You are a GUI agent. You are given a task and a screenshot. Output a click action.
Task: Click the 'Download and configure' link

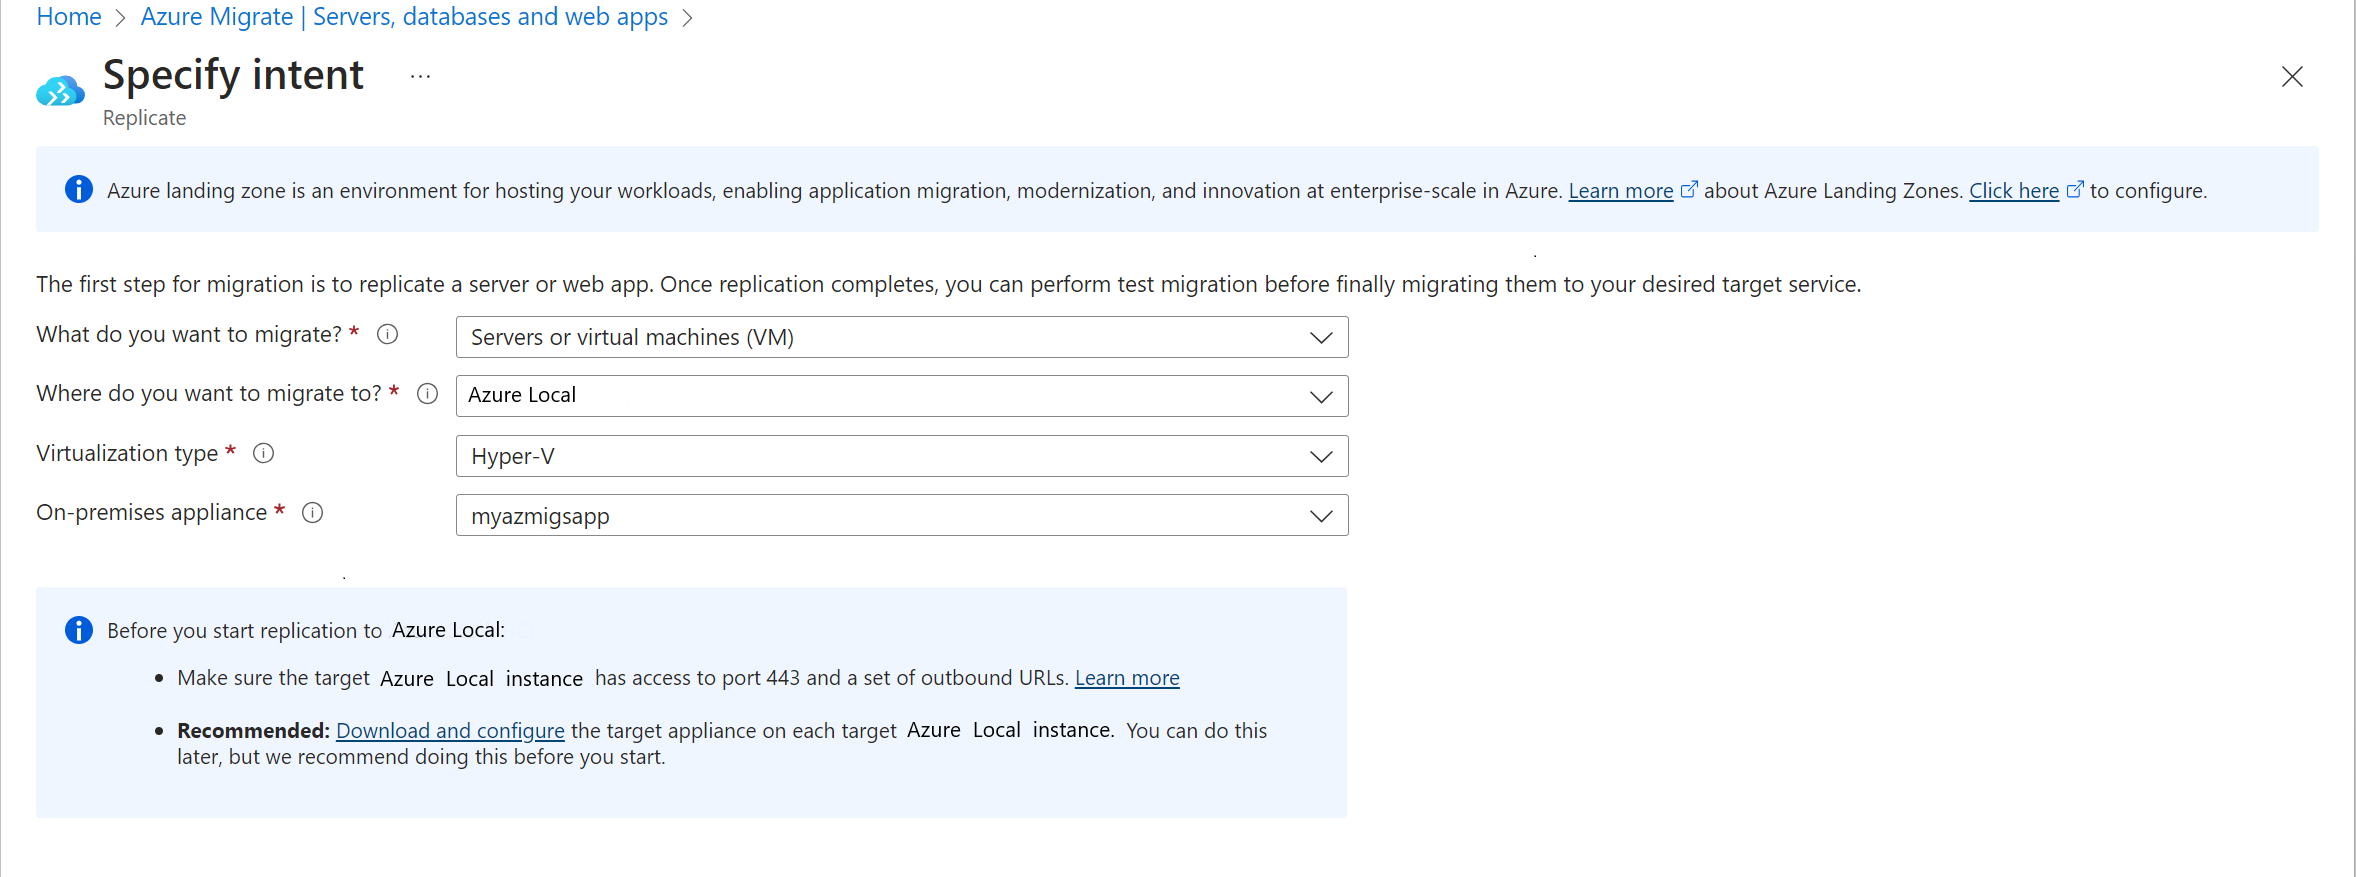(450, 731)
